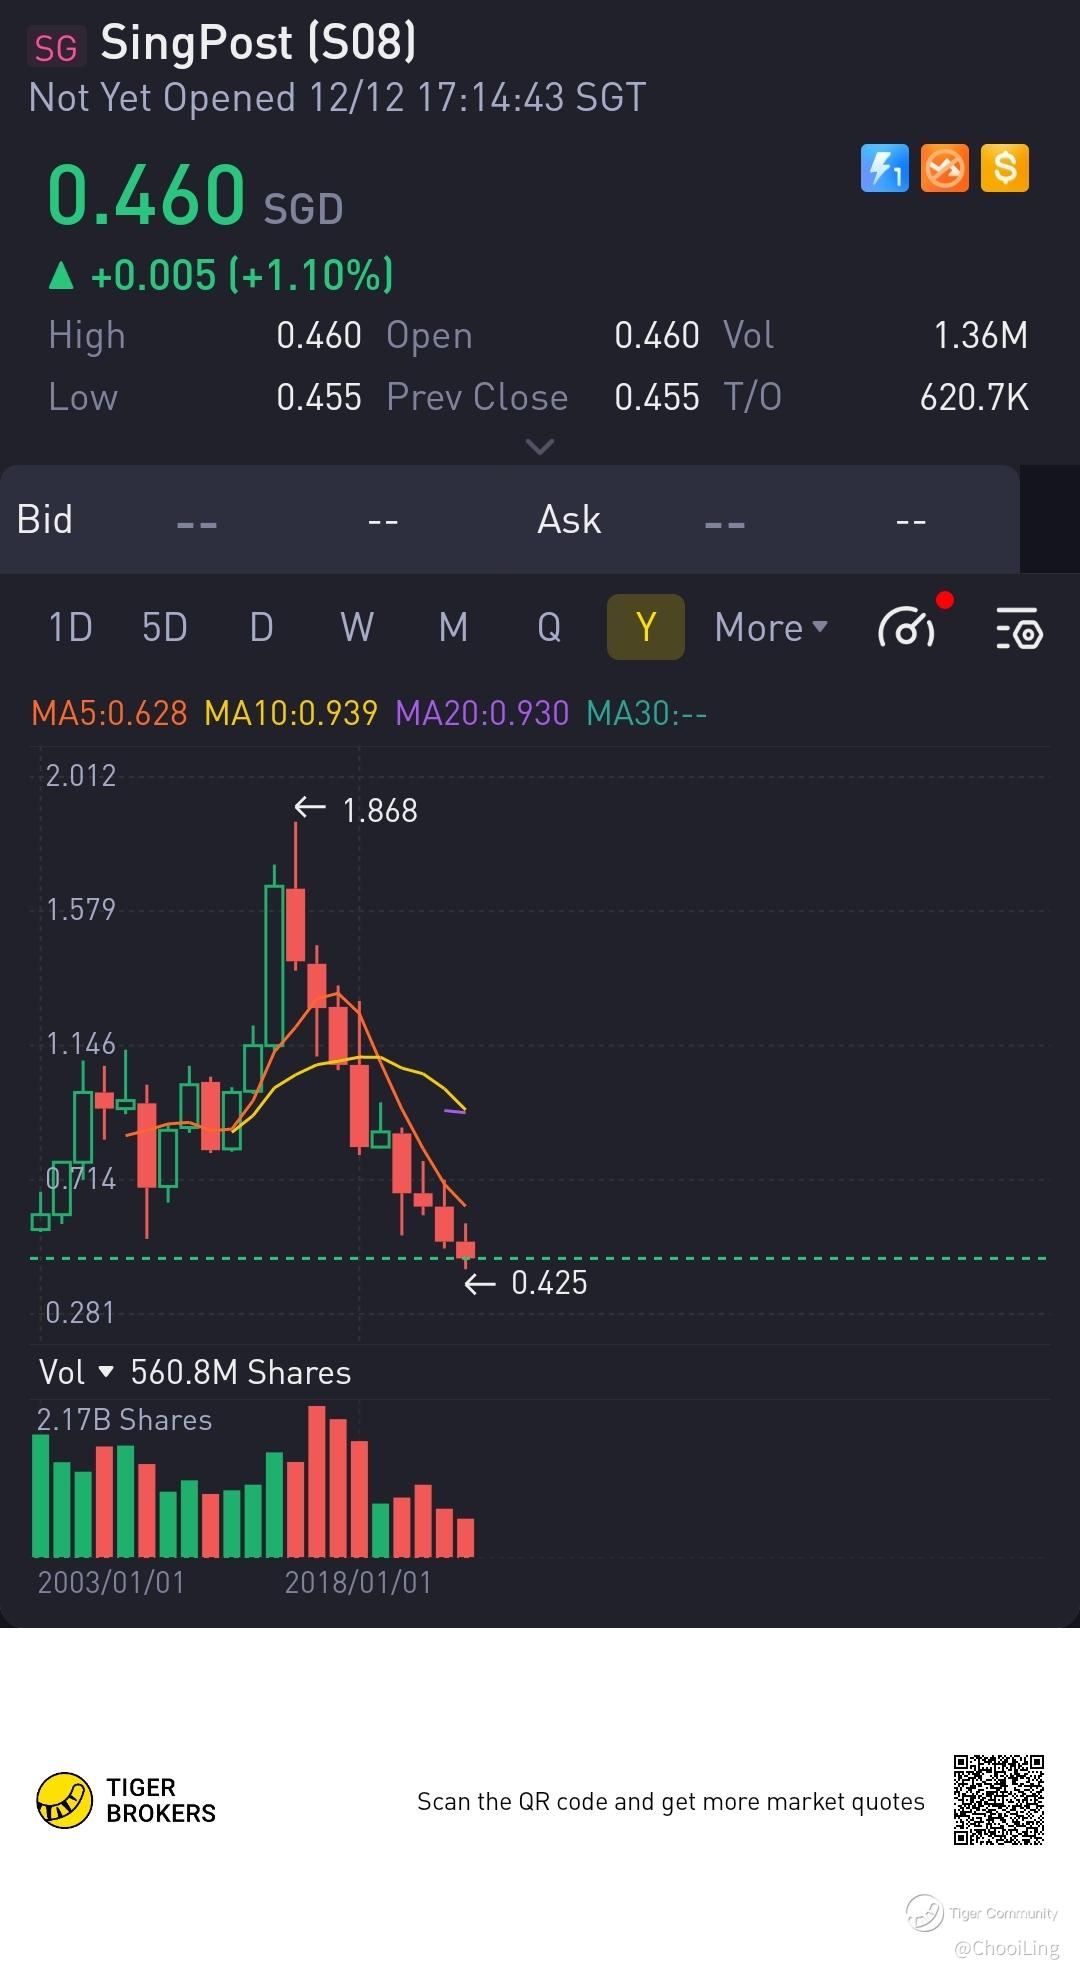Open the More timeframe dropdown
1080x1973 pixels.
[x=771, y=628]
